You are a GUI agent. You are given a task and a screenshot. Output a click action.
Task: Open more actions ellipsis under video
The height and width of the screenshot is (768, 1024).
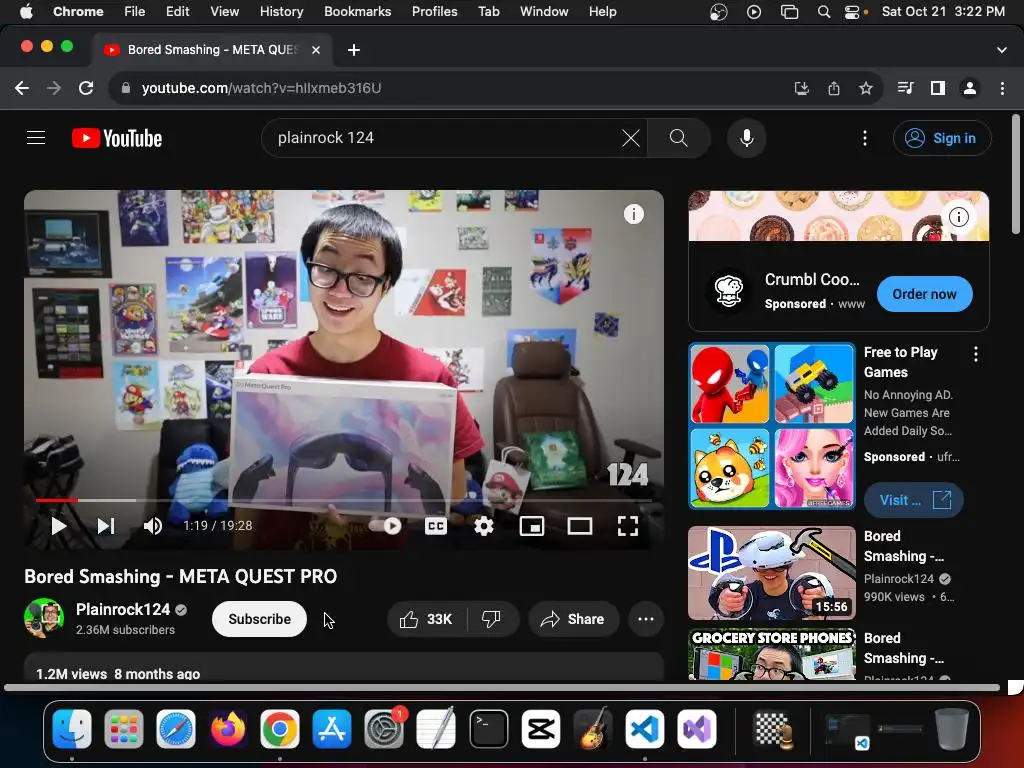pyautogui.click(x=646, y=619)
